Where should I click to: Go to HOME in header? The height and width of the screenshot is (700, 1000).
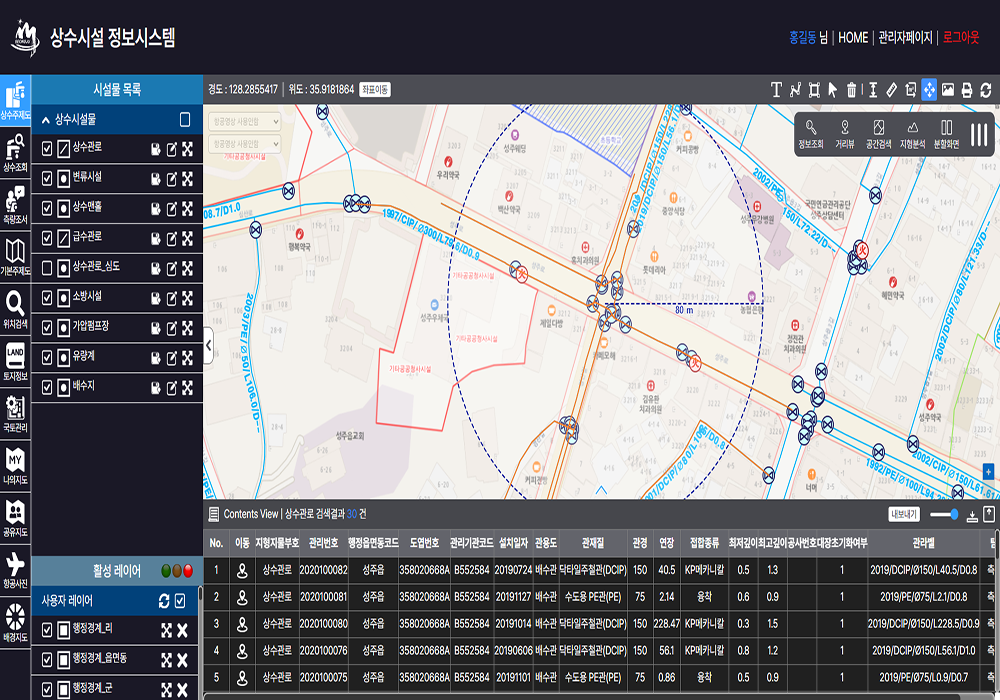853,38
